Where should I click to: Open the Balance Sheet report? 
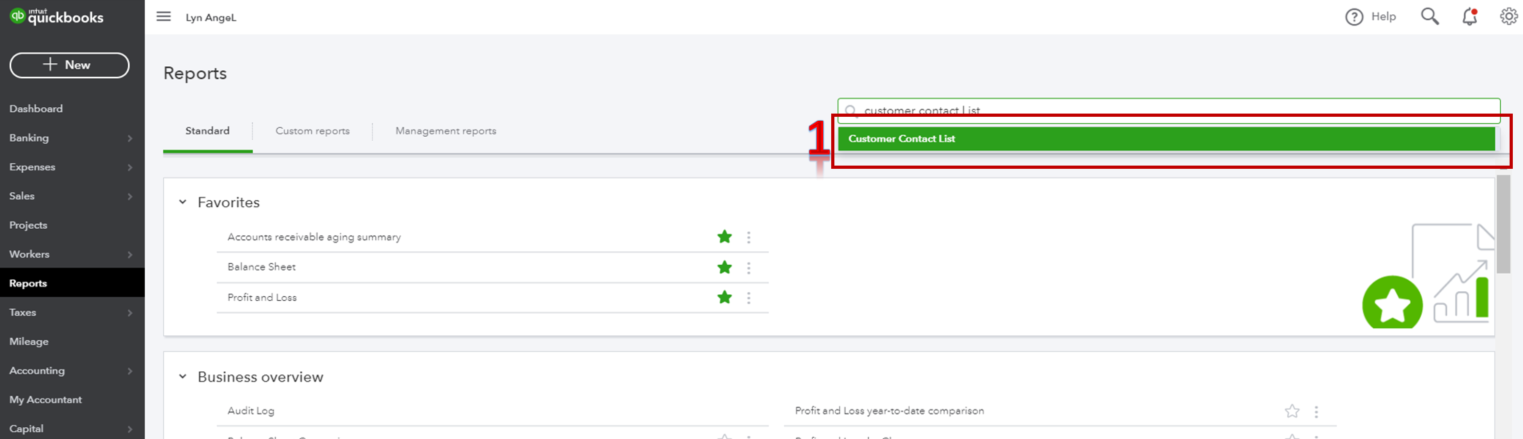(261, 267)
